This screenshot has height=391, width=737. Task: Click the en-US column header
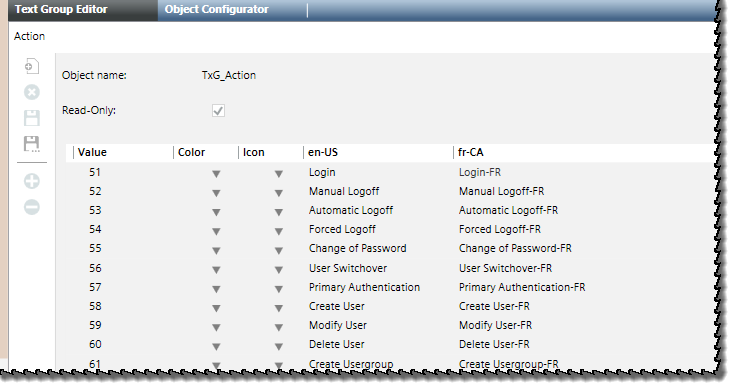322,152
